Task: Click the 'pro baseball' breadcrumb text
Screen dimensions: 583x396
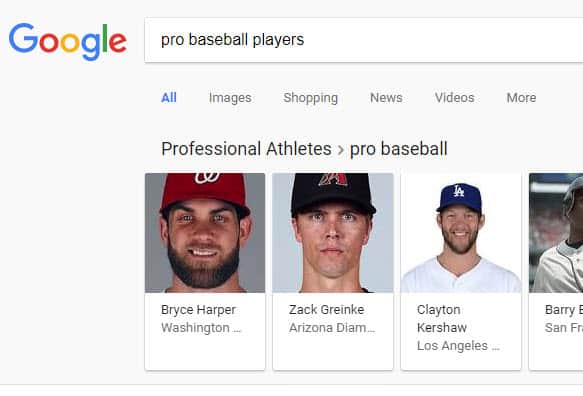Action: coord(399,149)
